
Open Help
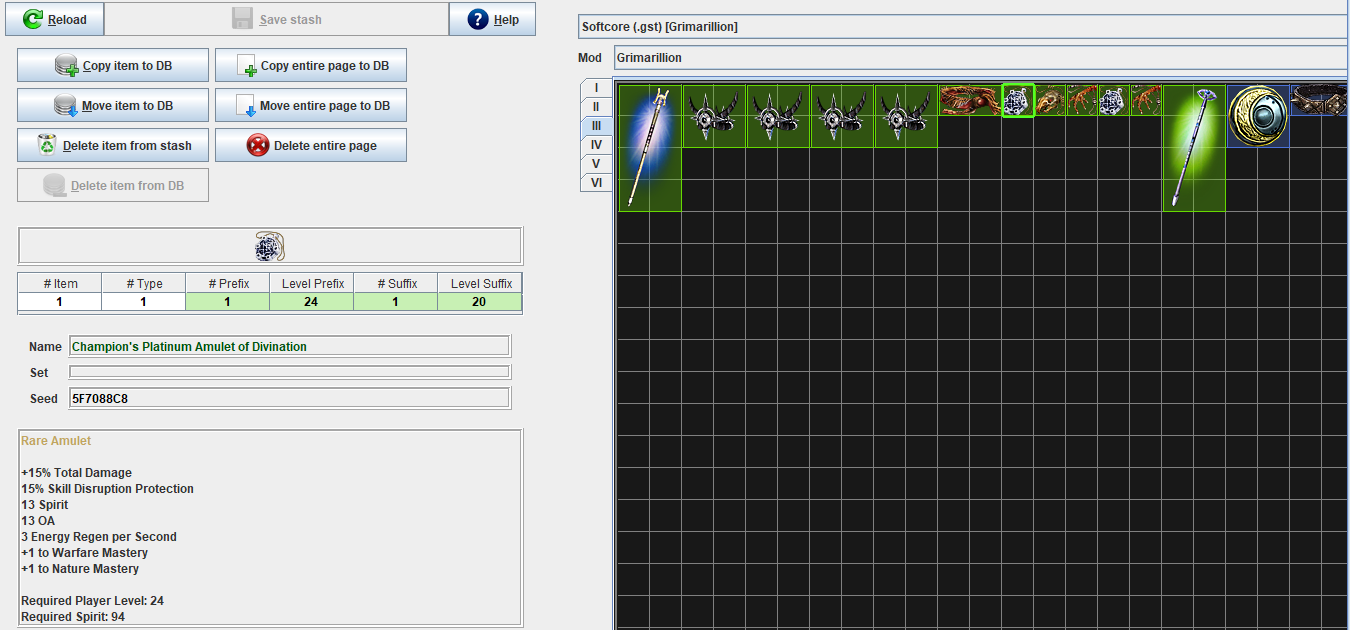(x=492, y=19)
